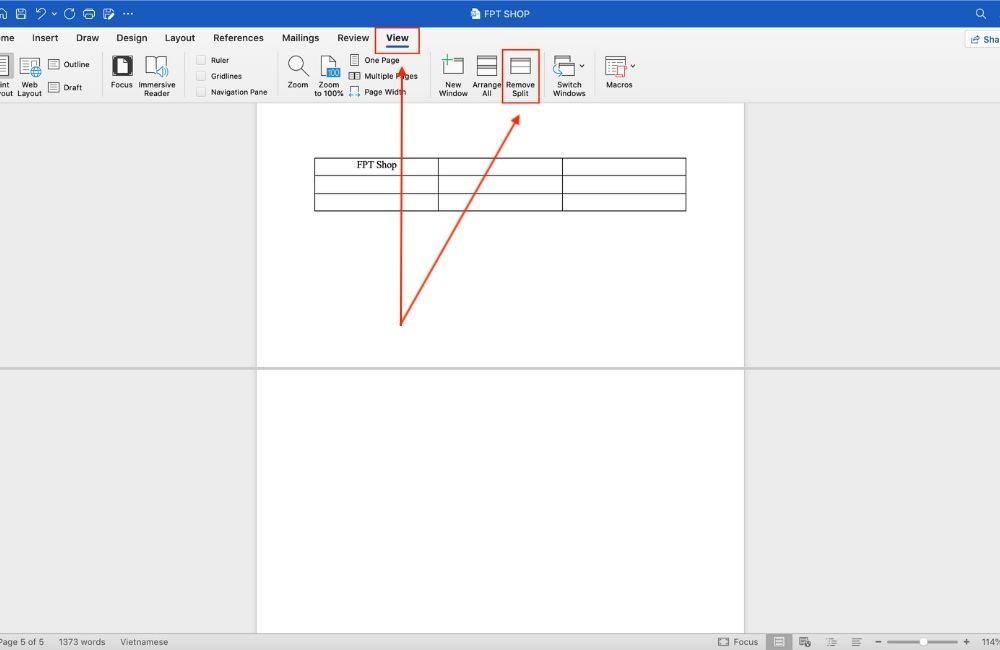Open the Draw tab
This screenshot has width=1000, height=650.
tap(87, 38)
